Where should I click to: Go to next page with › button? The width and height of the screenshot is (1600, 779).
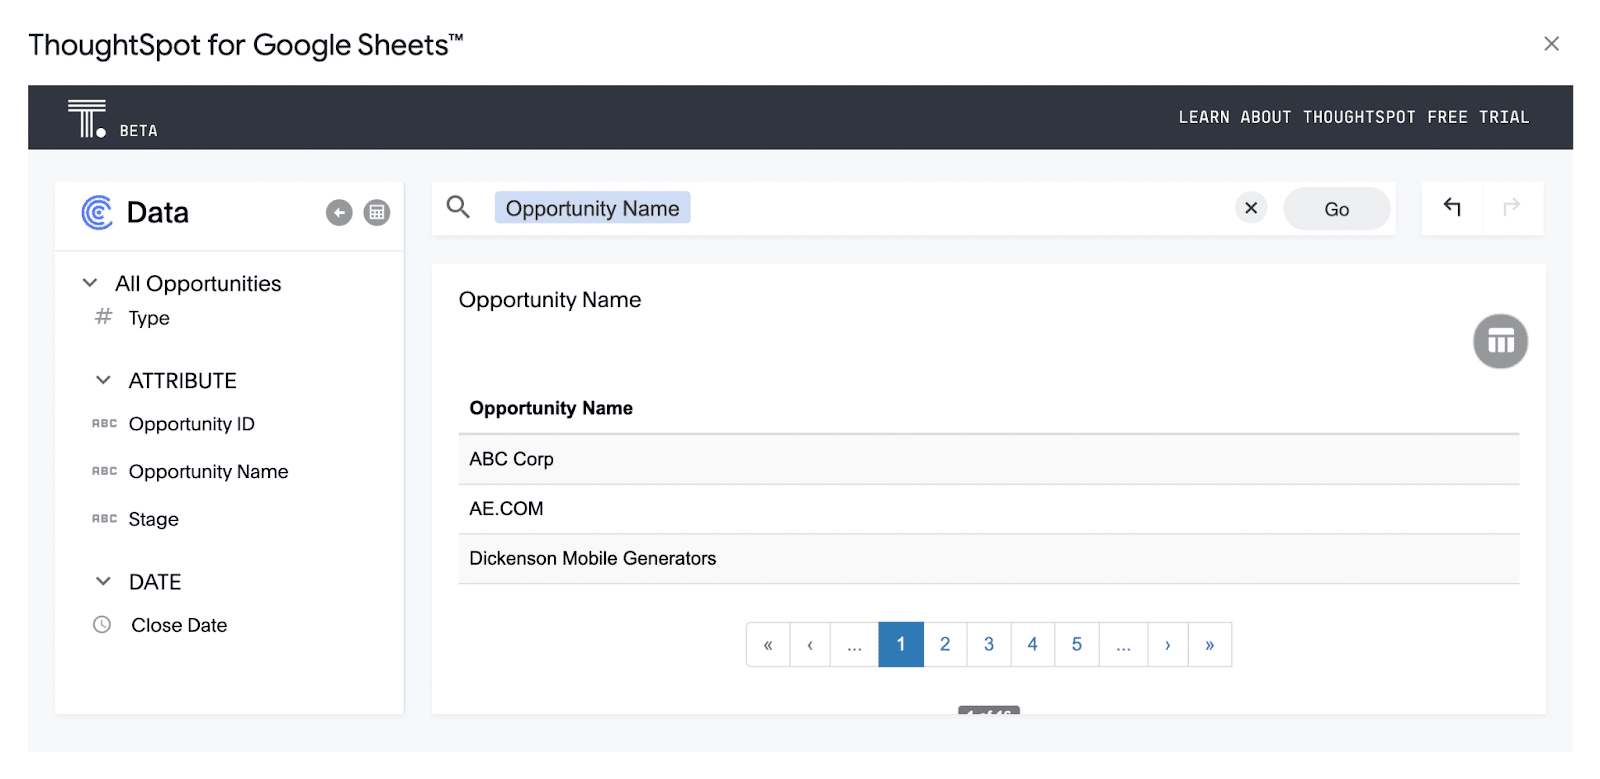click(x=1168, y=645)
